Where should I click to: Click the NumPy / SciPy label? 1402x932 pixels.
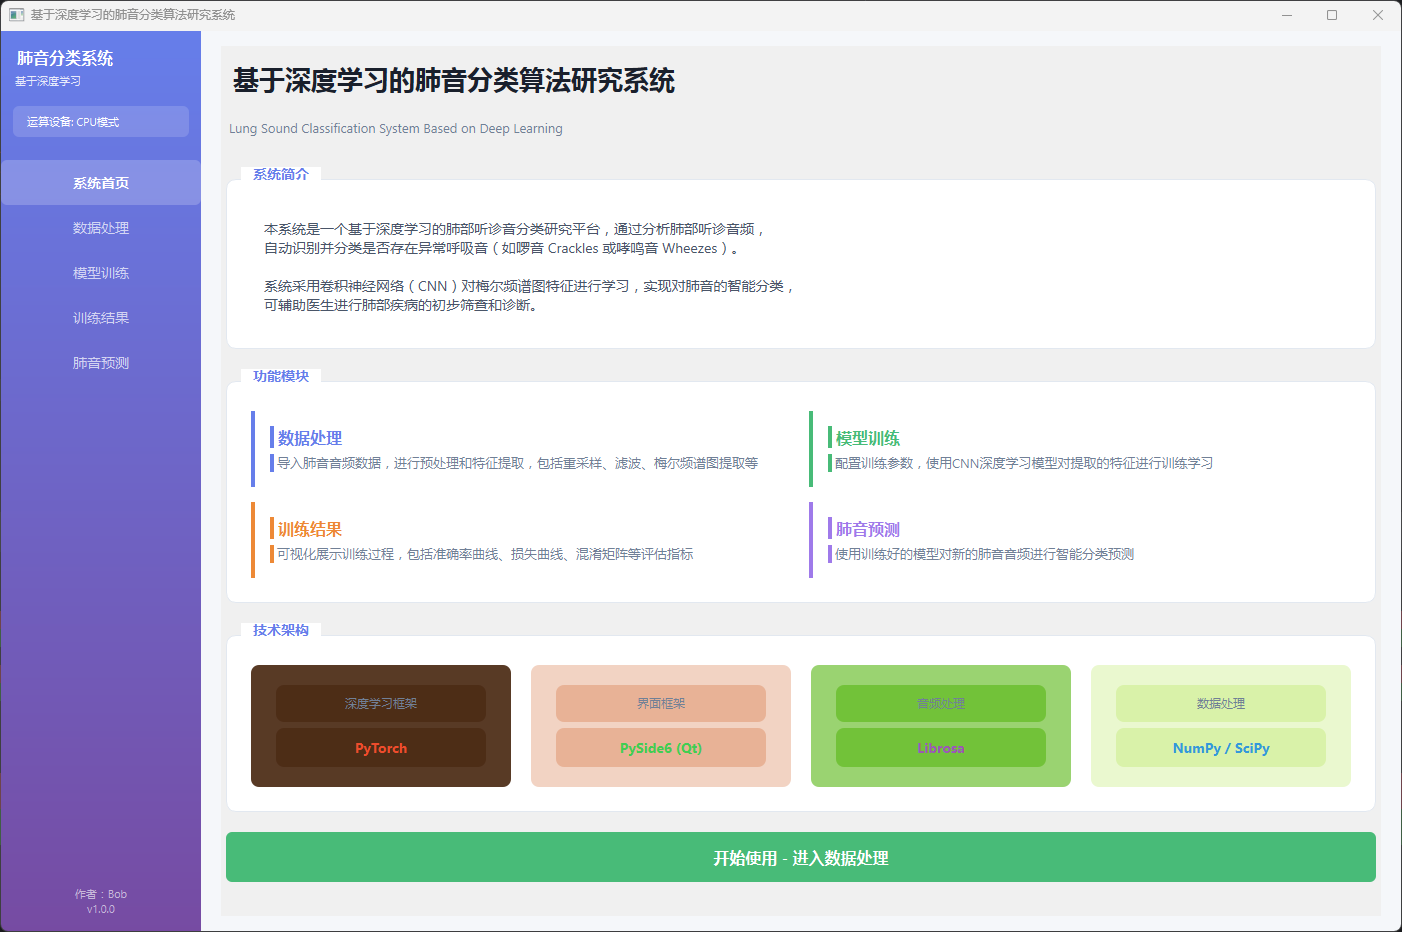coord(1221,748)
